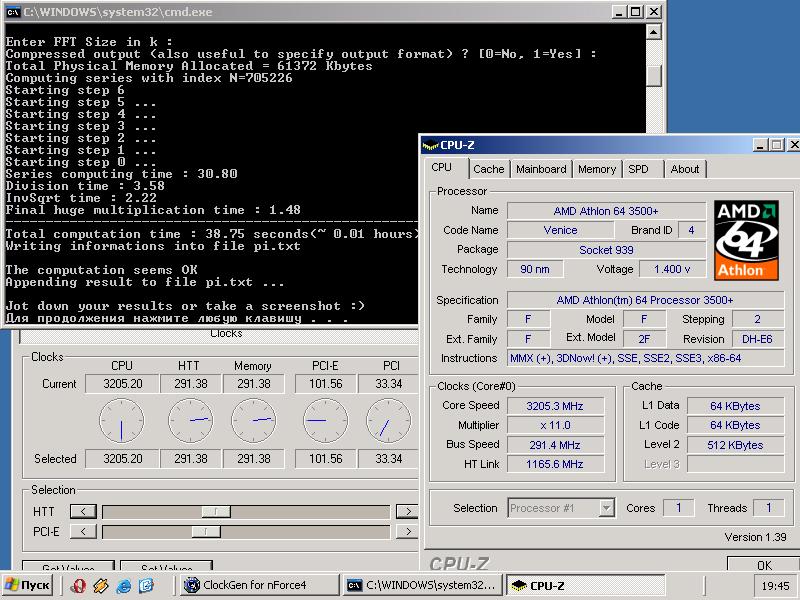The height and width of the screenshot is (600, 800).
Task: Click the PCI clock dial gauge
Action: tap(389, 421)
